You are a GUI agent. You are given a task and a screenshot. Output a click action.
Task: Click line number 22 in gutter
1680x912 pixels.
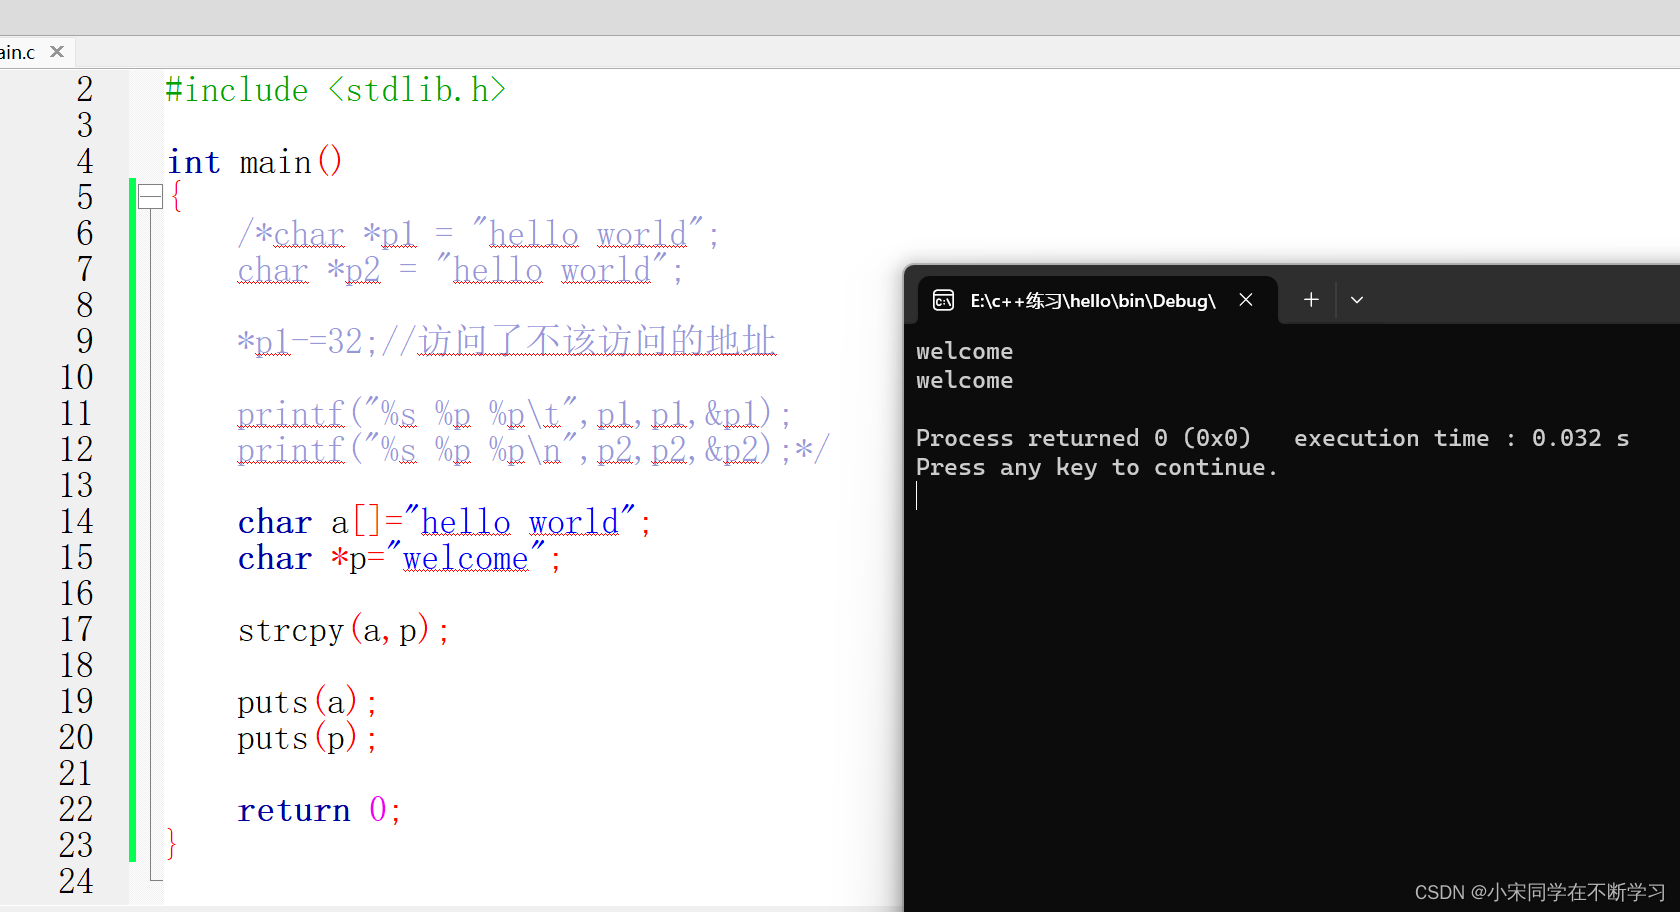coord(76,809)
